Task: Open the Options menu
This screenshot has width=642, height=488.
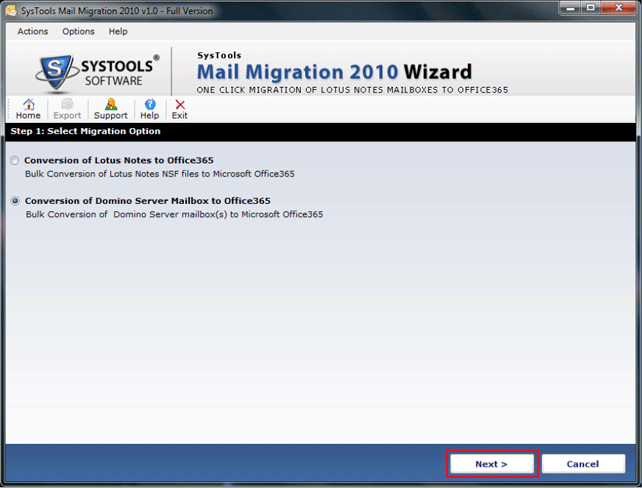Action: click(x=78, y=32)
